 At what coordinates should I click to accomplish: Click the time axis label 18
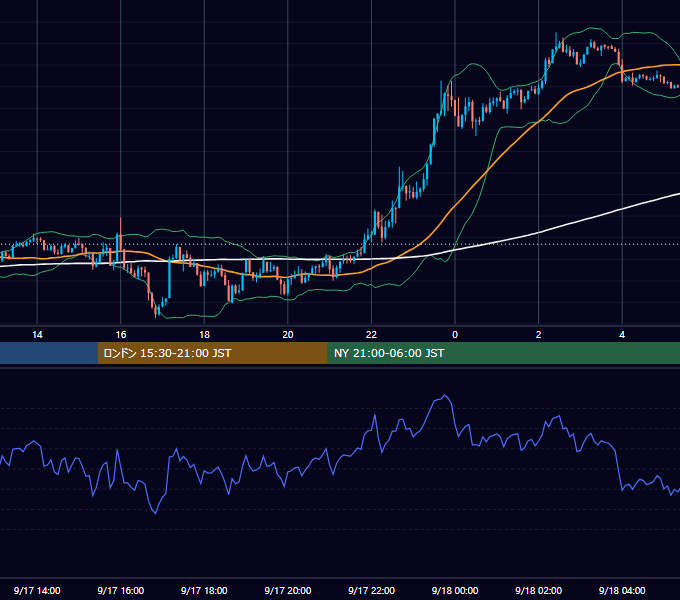click(204, 335)
